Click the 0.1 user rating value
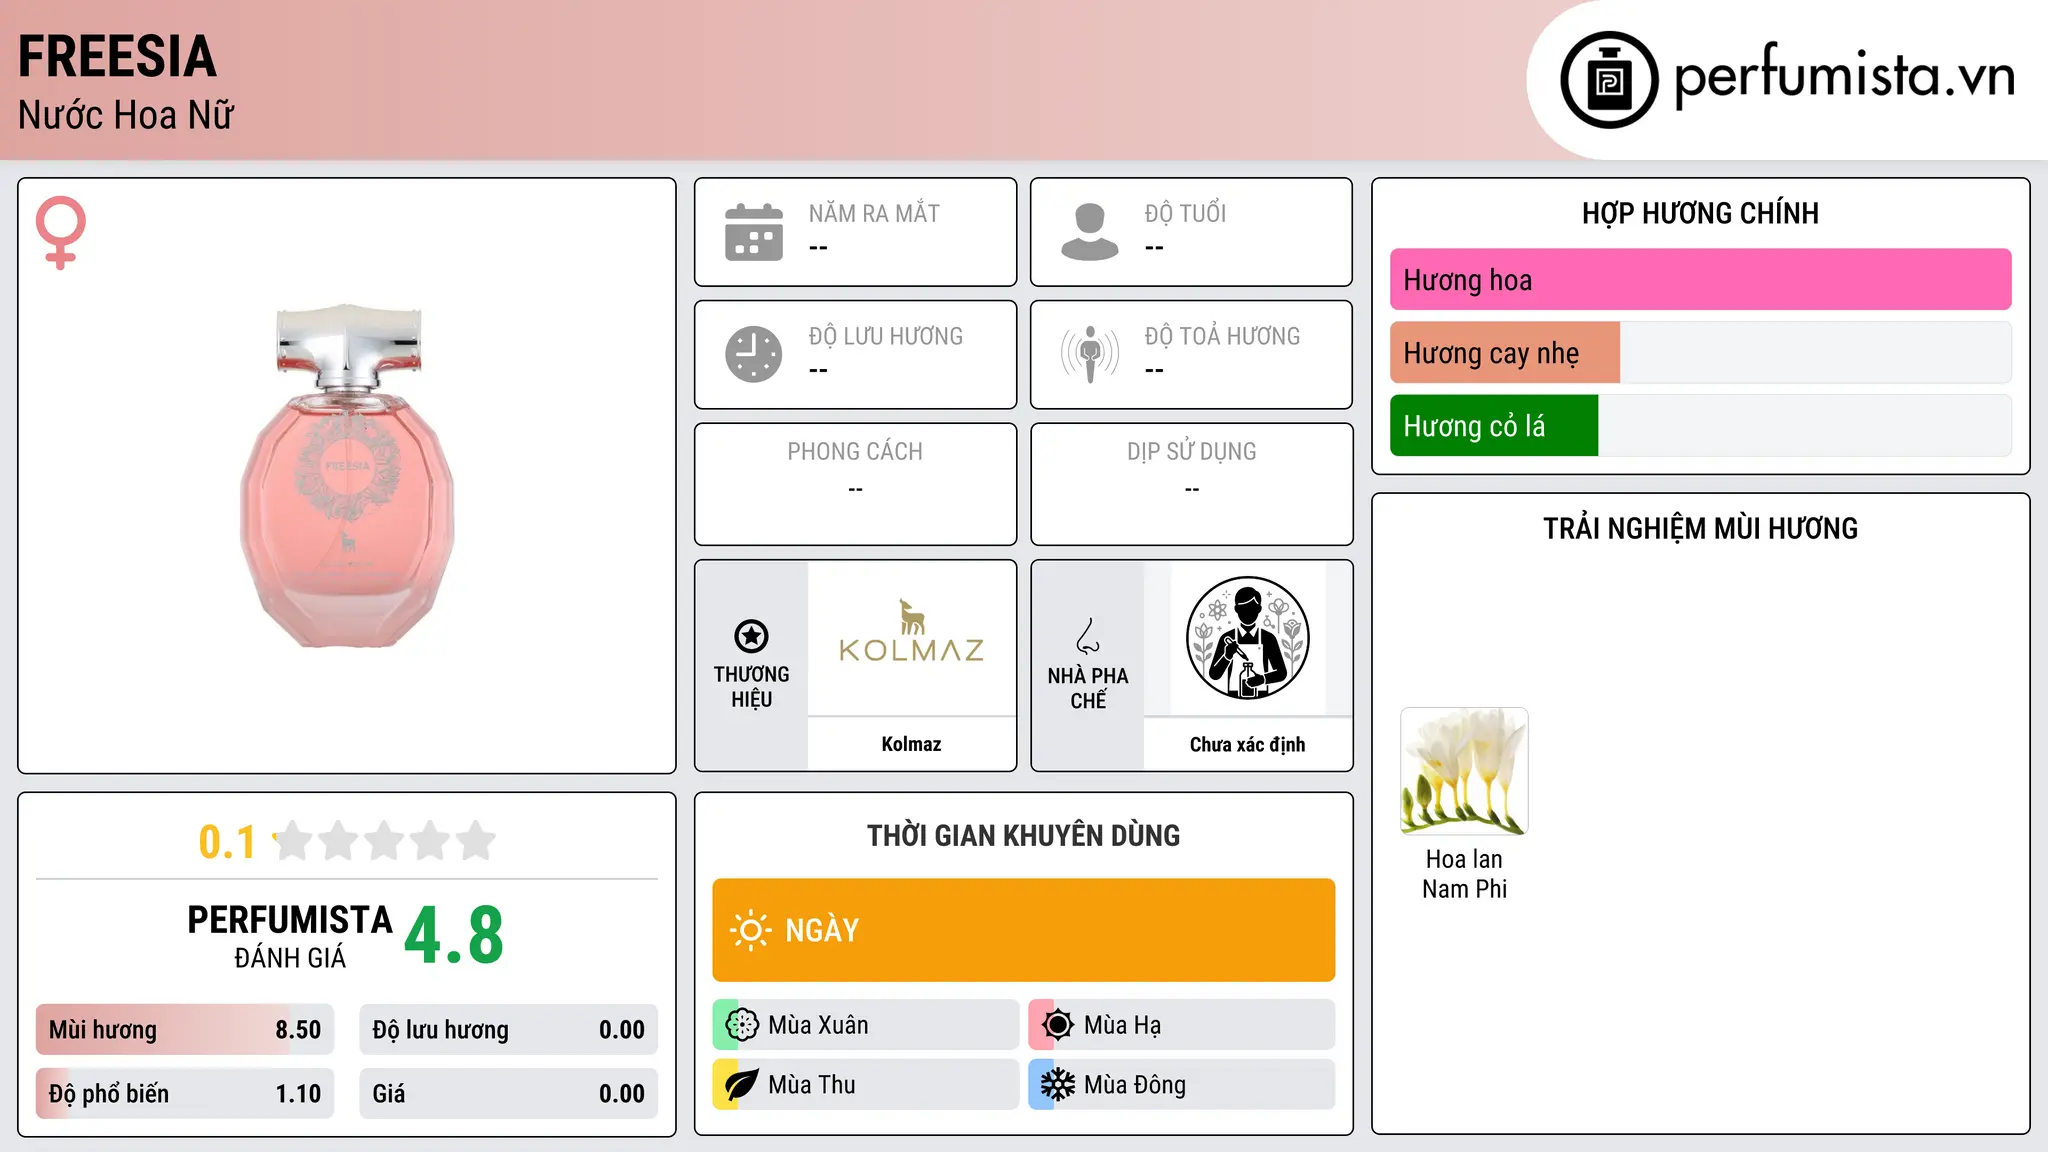Screen dimensions: 2048x1152 [228, 842]
